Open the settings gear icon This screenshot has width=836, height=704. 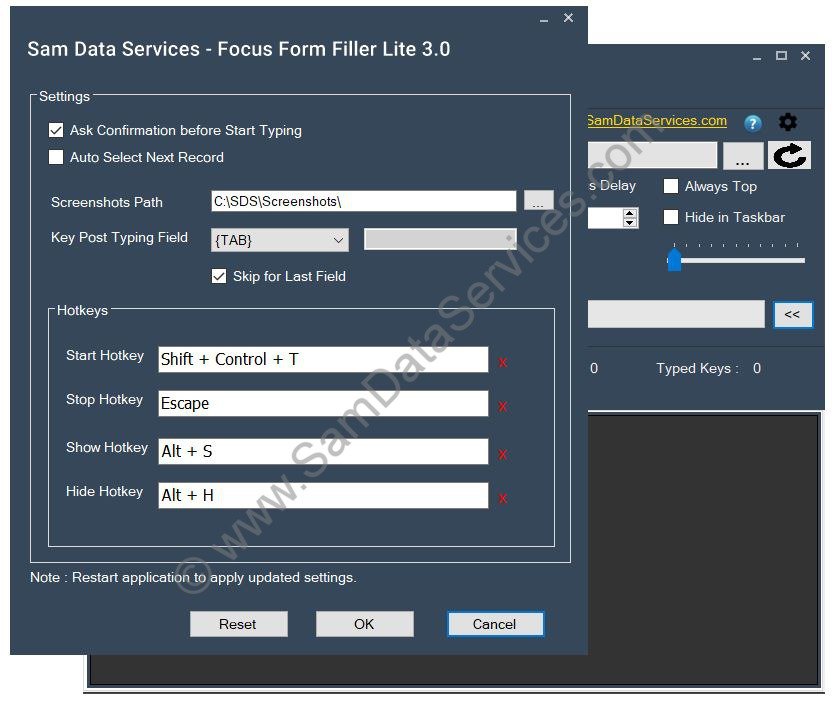[787, 122]
